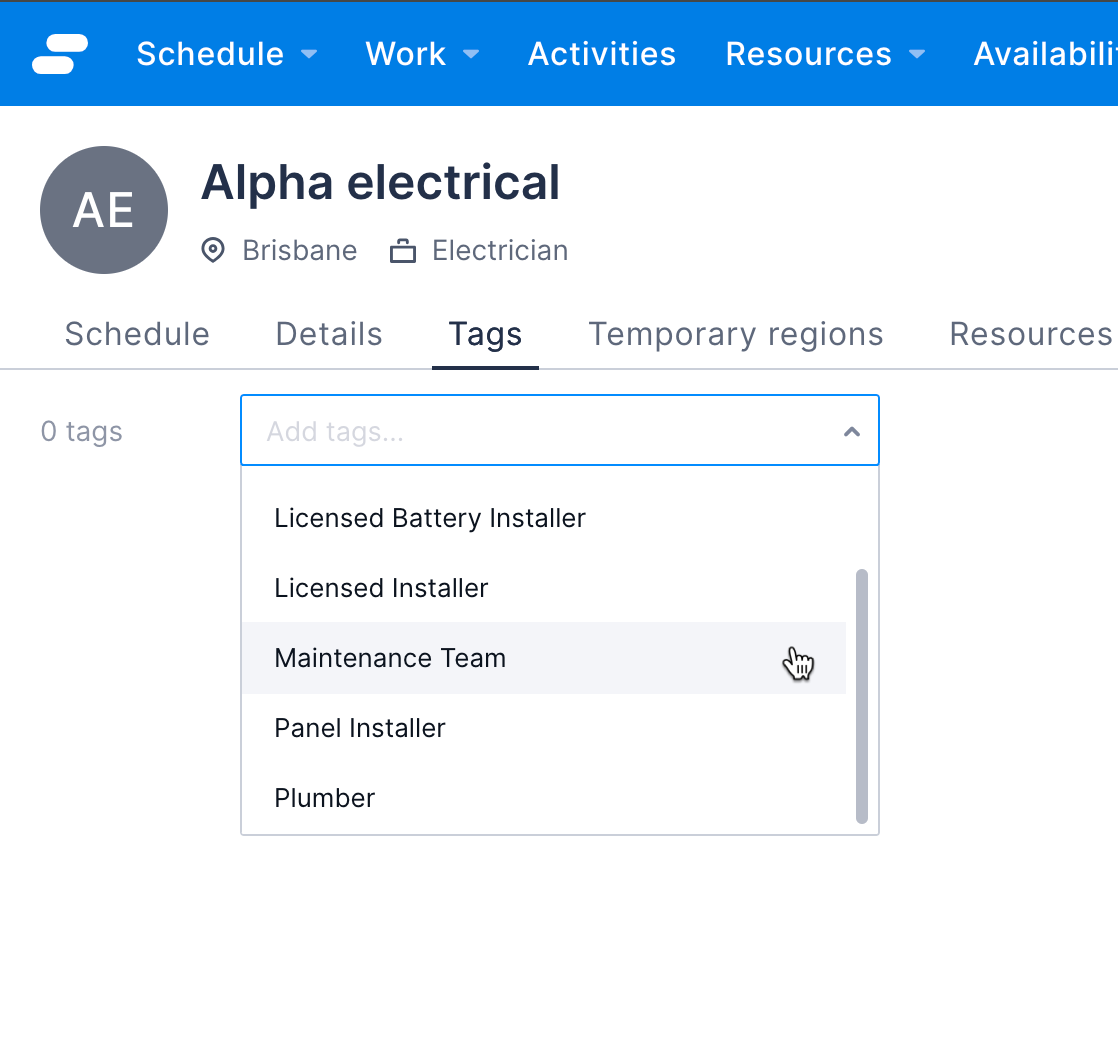Switch to the Schedule tab

coord(136,334)
